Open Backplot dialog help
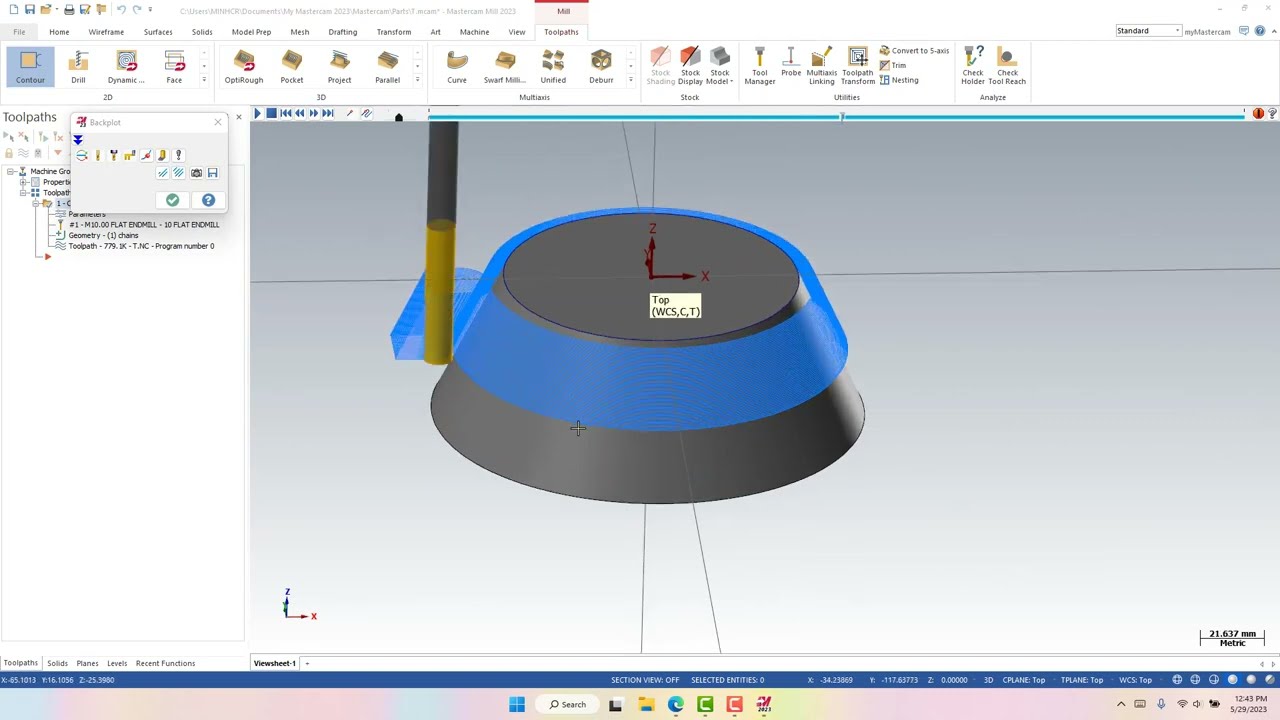The image size is (1280, 720). click(x=208, y=200)
